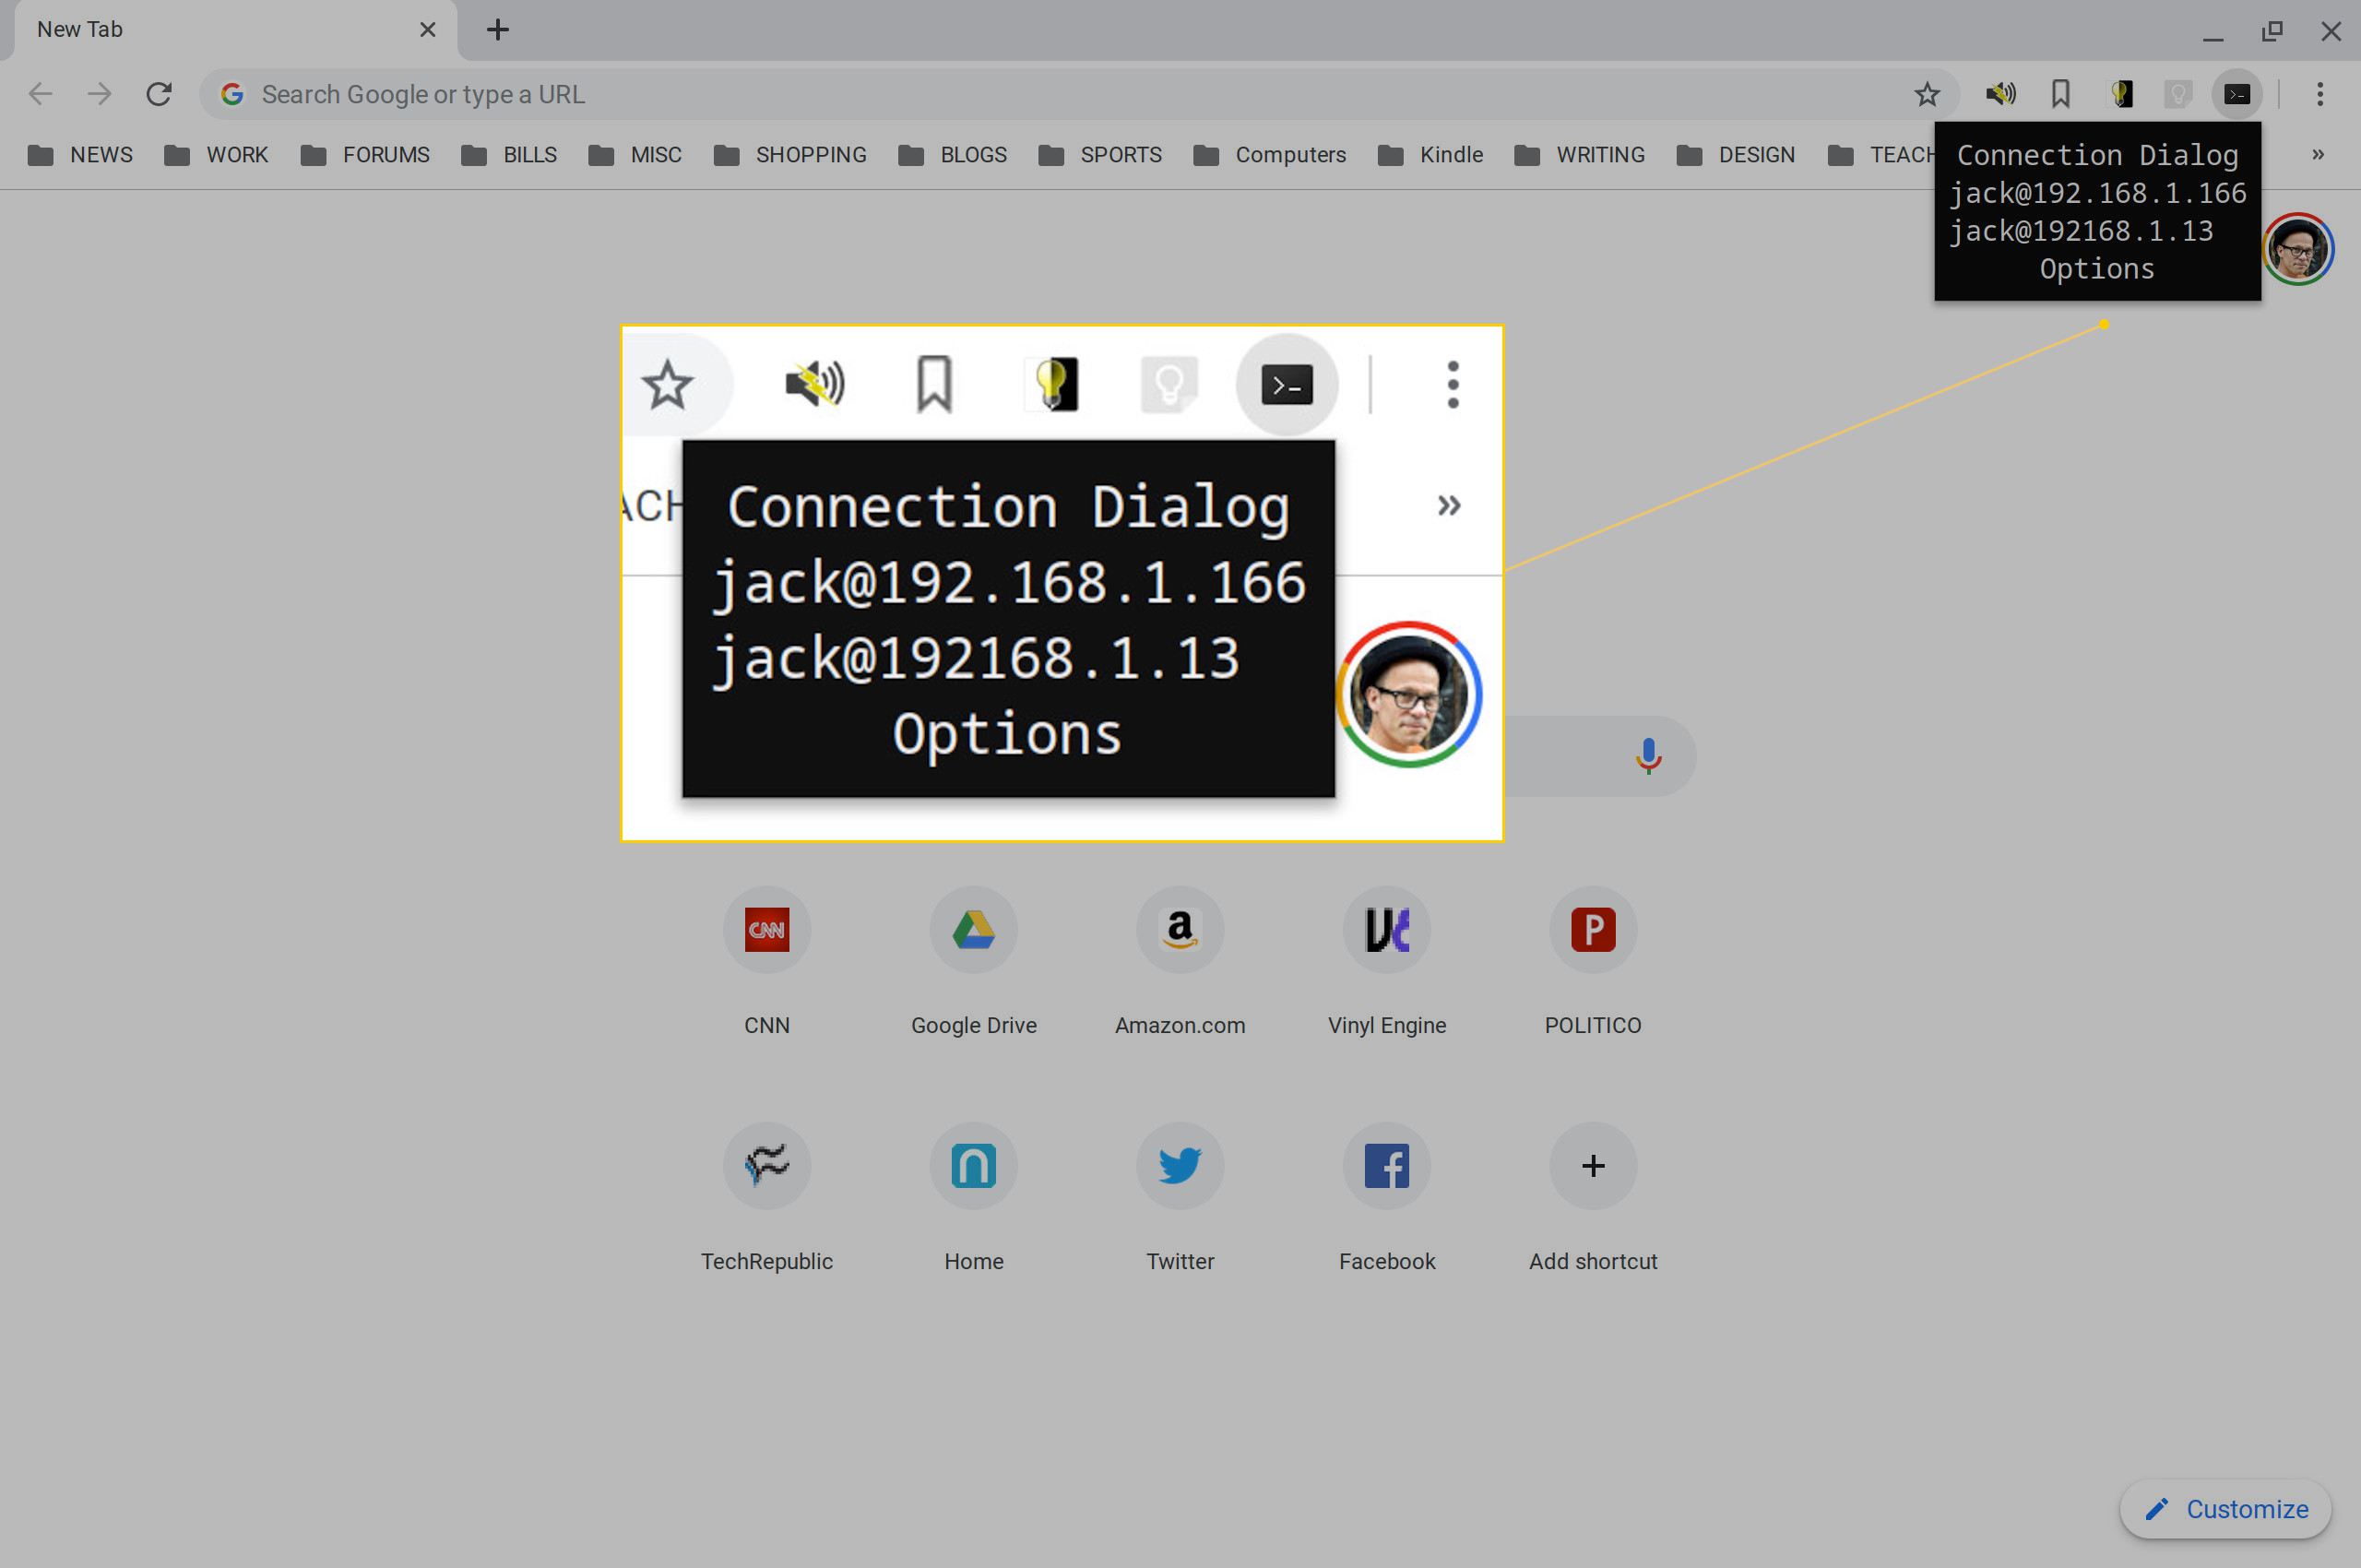Click the terminal/SSH extension icon
The width and height of the screenshot is (2361, 1568).
pyautogui.click(x=2236, y=94)
